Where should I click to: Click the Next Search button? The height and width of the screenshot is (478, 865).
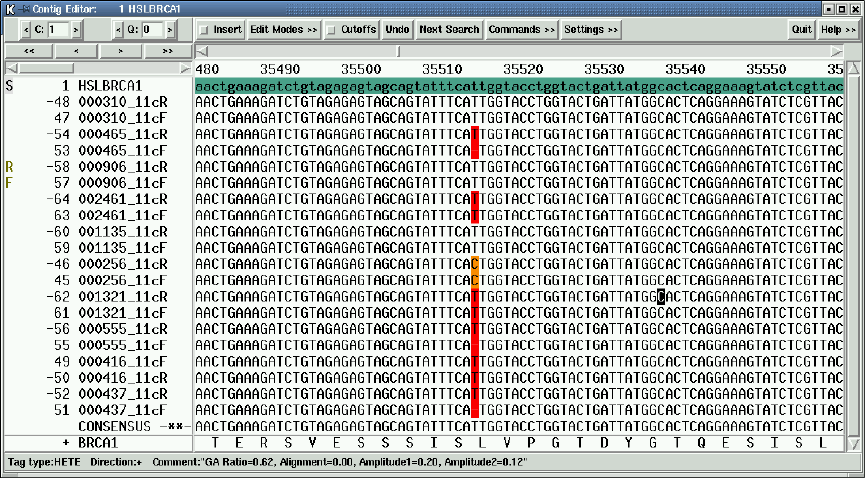[449, 29]
